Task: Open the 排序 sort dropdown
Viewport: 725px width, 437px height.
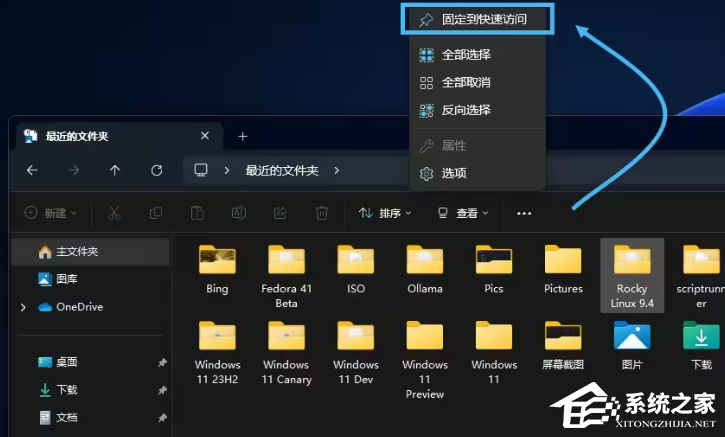Action: coord(385,213)
